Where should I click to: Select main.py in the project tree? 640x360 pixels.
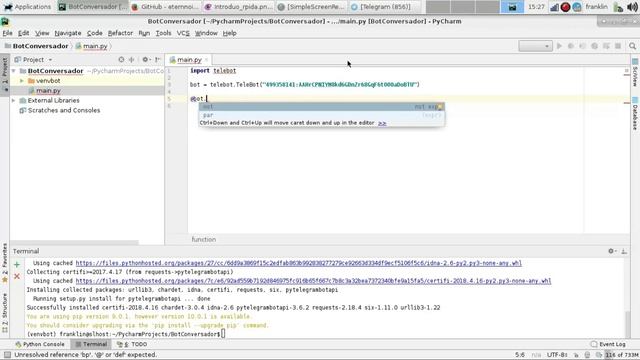pyautogui.click(x=48, y=91)
